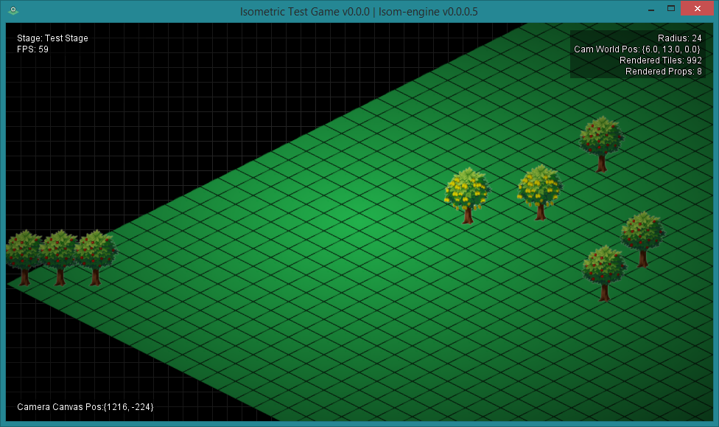
Task: Select the rightmost apple tree in the row of three
Action: pyautogui.click(x=95, y=258)
